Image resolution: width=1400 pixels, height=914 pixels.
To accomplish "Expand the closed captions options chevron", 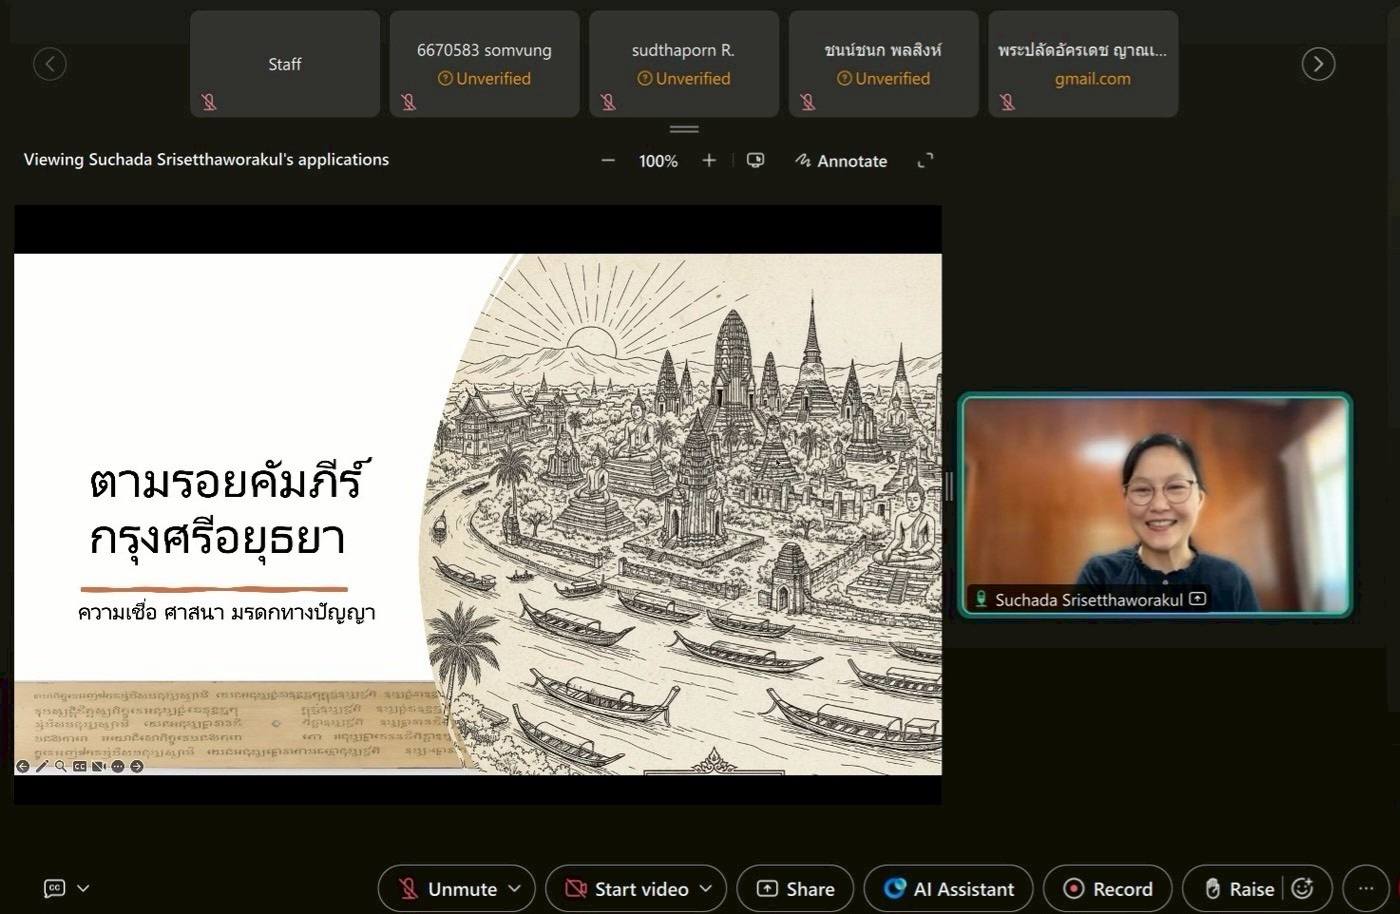I will point(83,888).
